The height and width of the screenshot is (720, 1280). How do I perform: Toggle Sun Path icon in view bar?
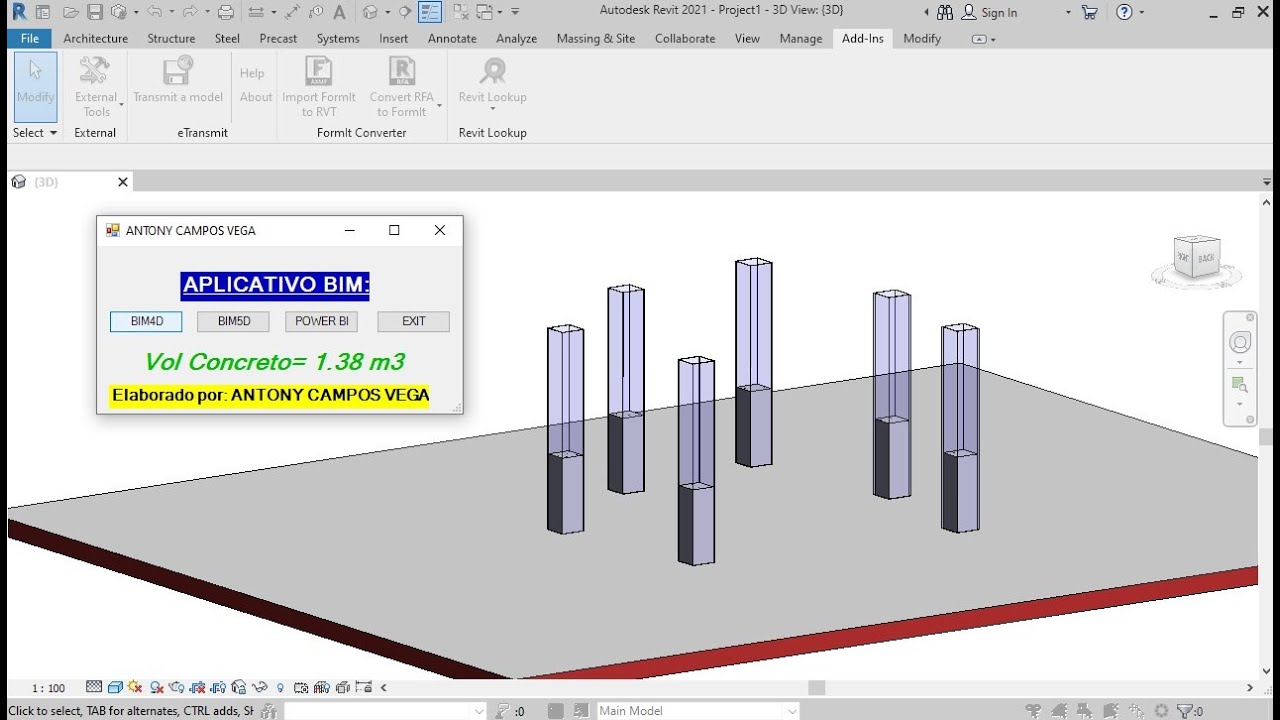(x=135, y=687)
